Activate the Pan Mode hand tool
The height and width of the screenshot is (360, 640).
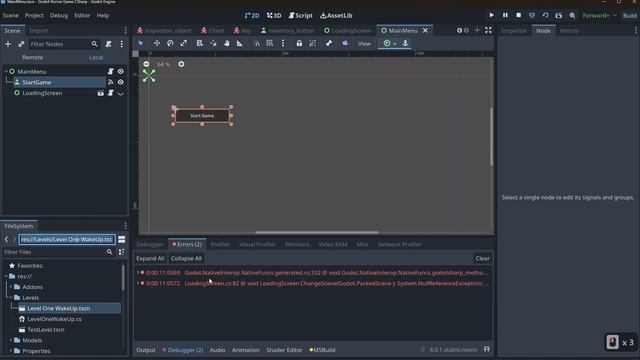(x=227, y=43)
